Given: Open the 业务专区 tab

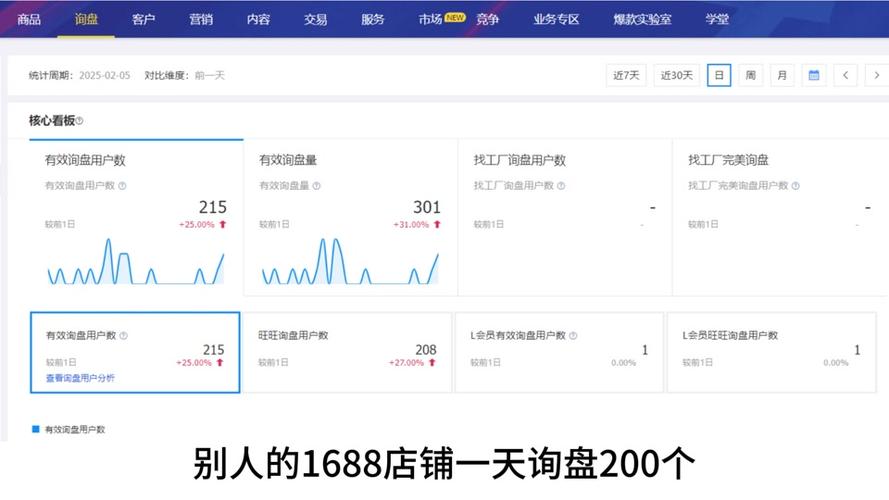Looking at the screenshot, I should pos(556,19).
